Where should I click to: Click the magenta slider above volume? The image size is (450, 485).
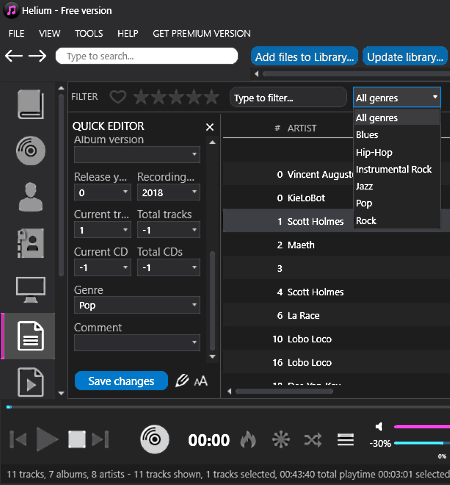pos(422,426)
